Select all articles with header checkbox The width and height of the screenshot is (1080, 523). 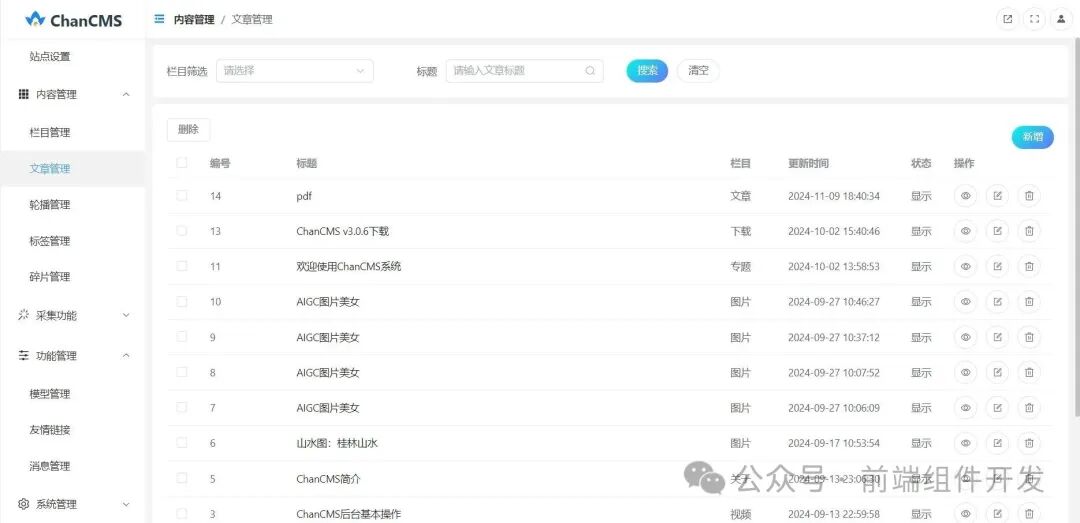(x=182, y=163)
